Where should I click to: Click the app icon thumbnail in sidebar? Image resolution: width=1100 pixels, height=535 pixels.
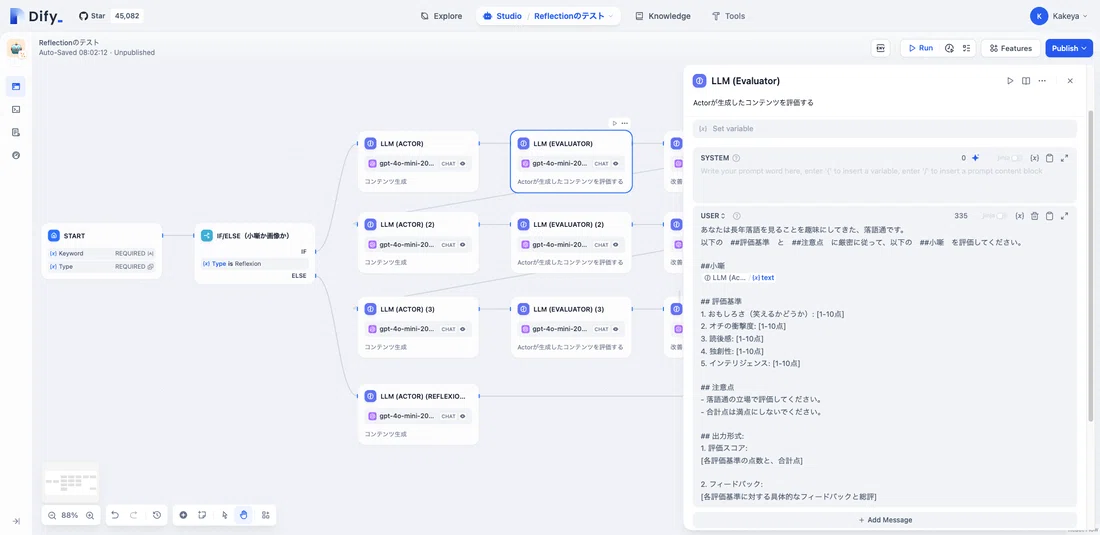tap(16, 48)
